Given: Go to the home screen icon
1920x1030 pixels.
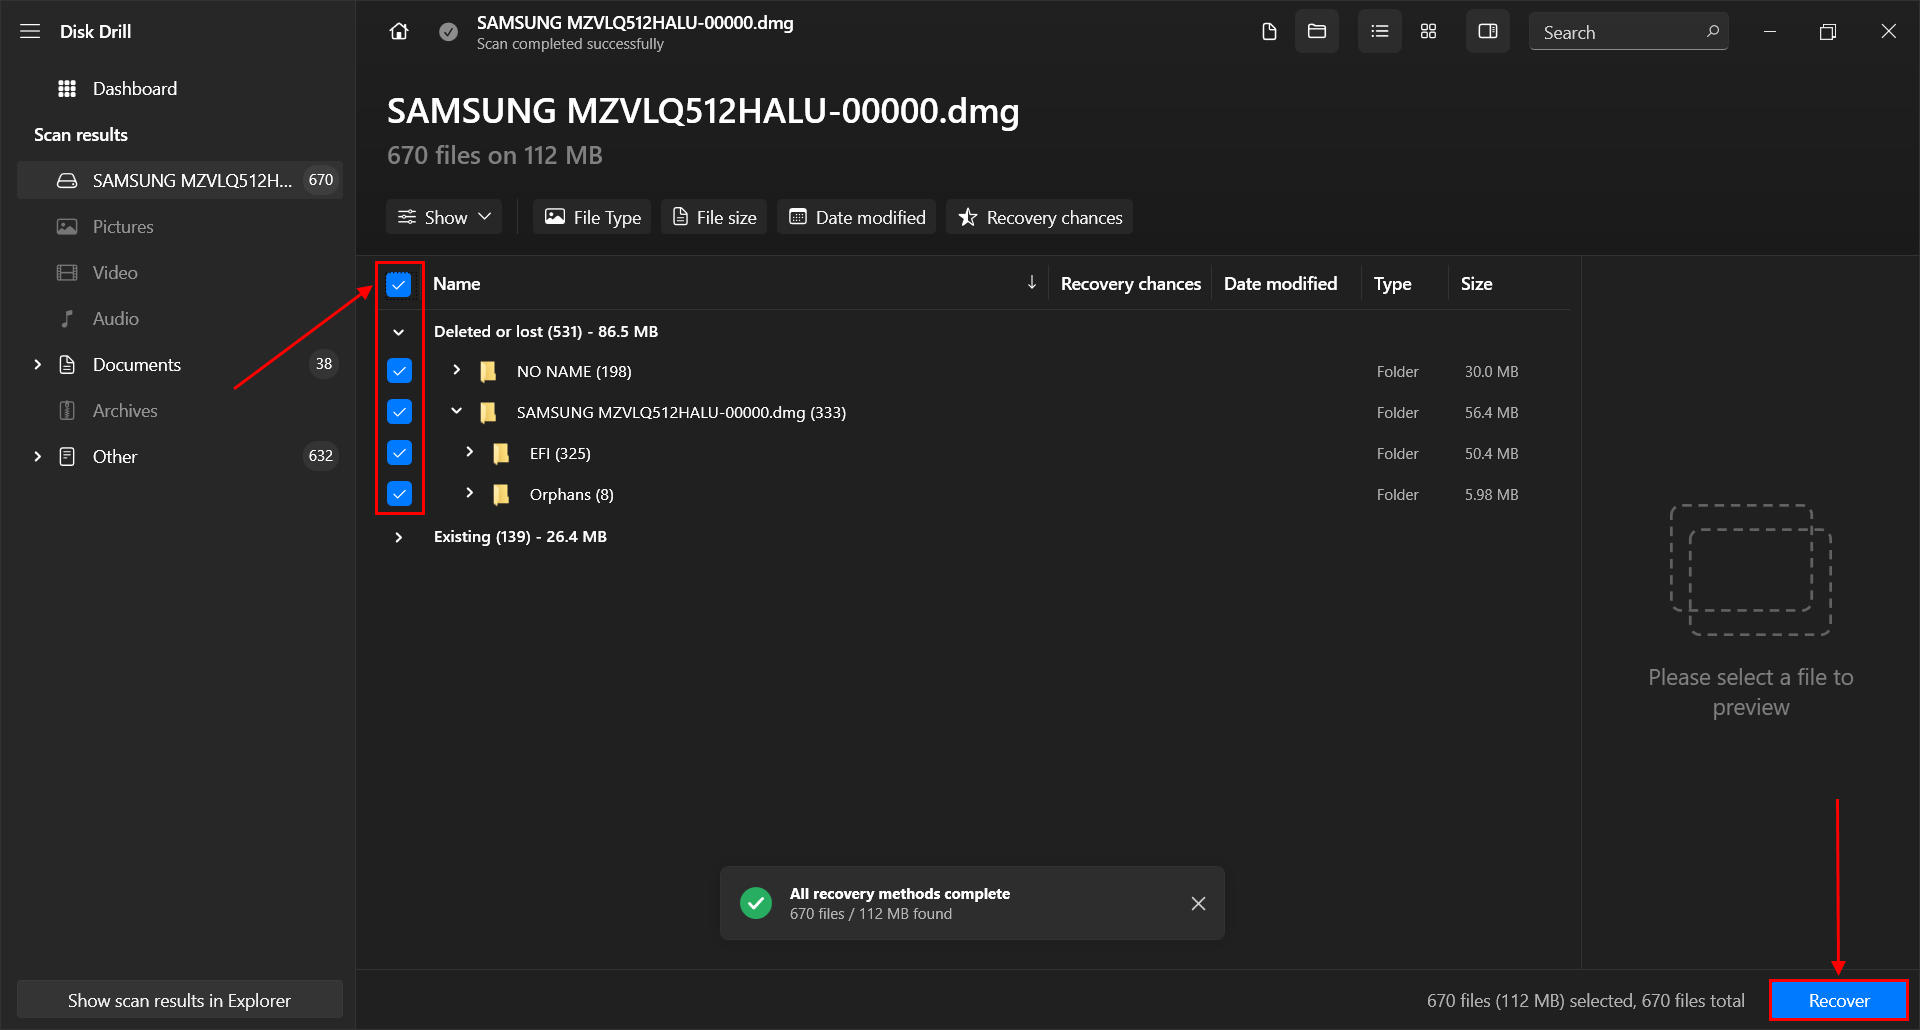Looking at the screenshot, I should [399, 32].
